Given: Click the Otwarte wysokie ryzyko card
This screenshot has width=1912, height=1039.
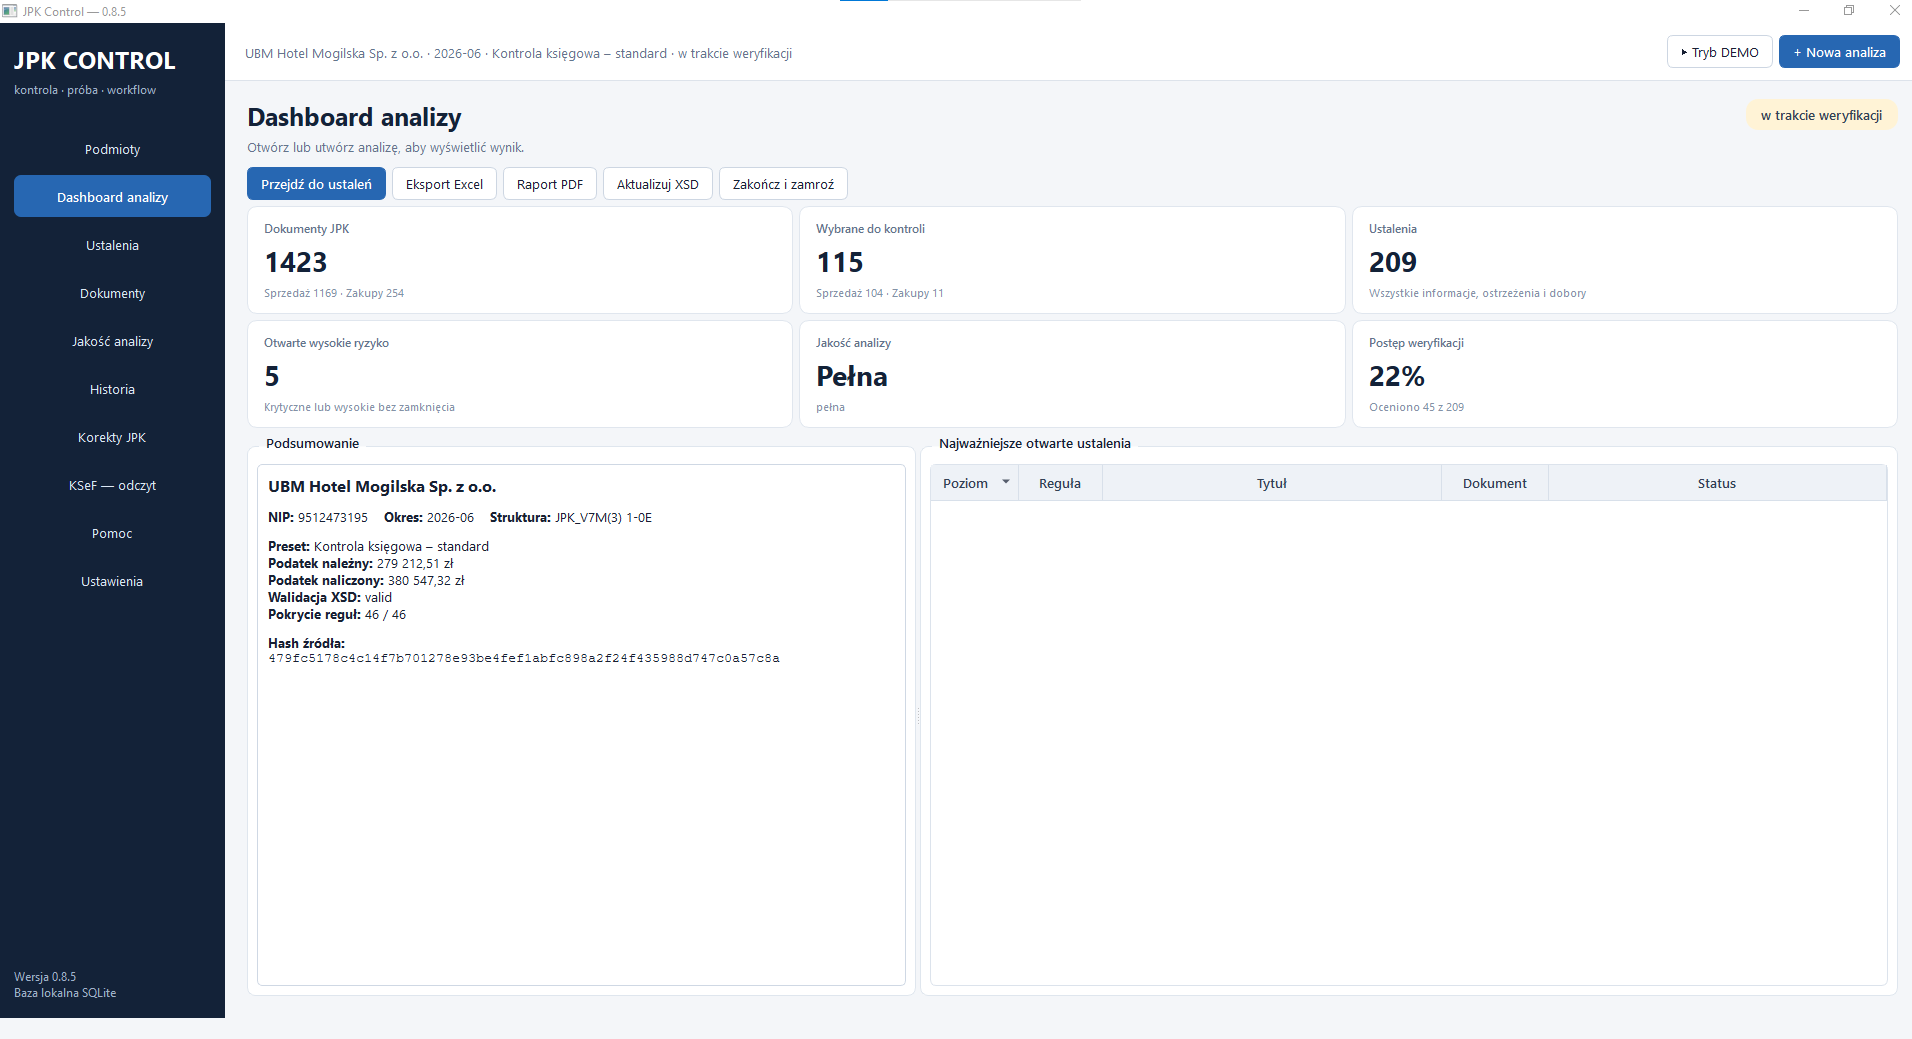Looking at the screenshot, I should click(x=520, y=374).
